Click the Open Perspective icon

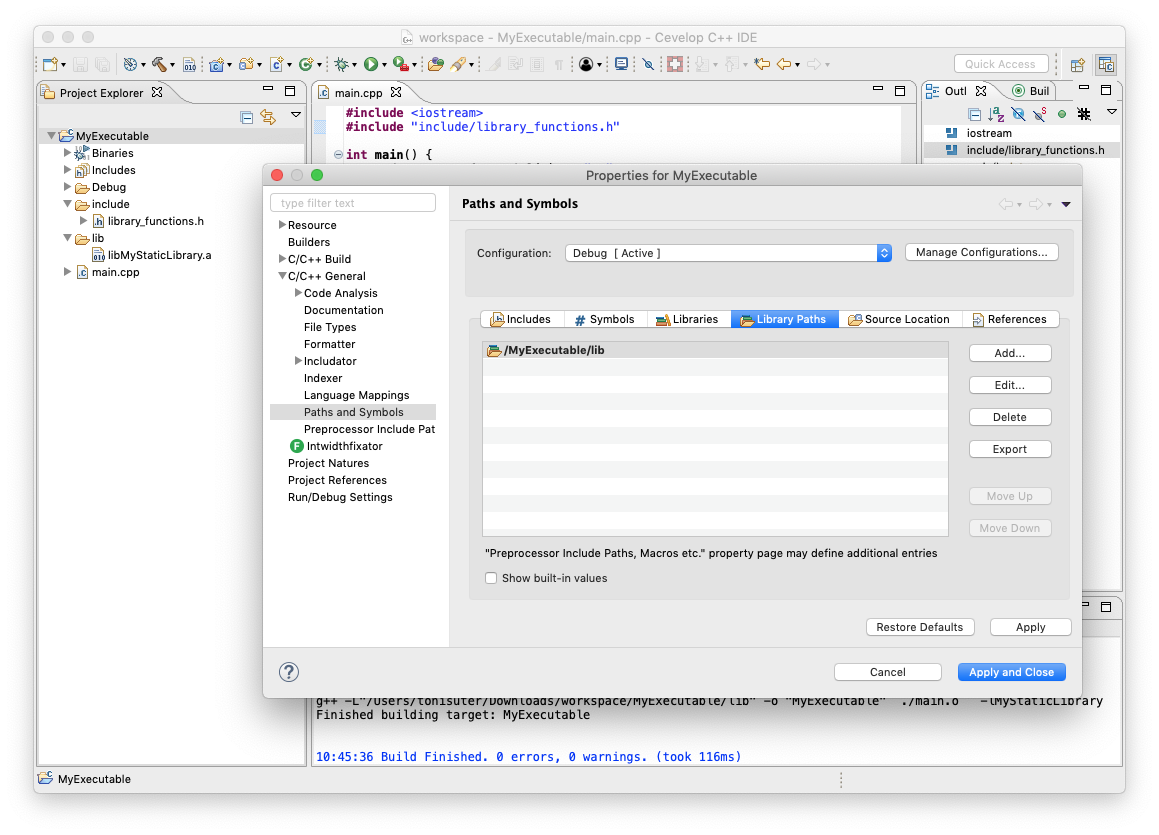point(1078,64)
